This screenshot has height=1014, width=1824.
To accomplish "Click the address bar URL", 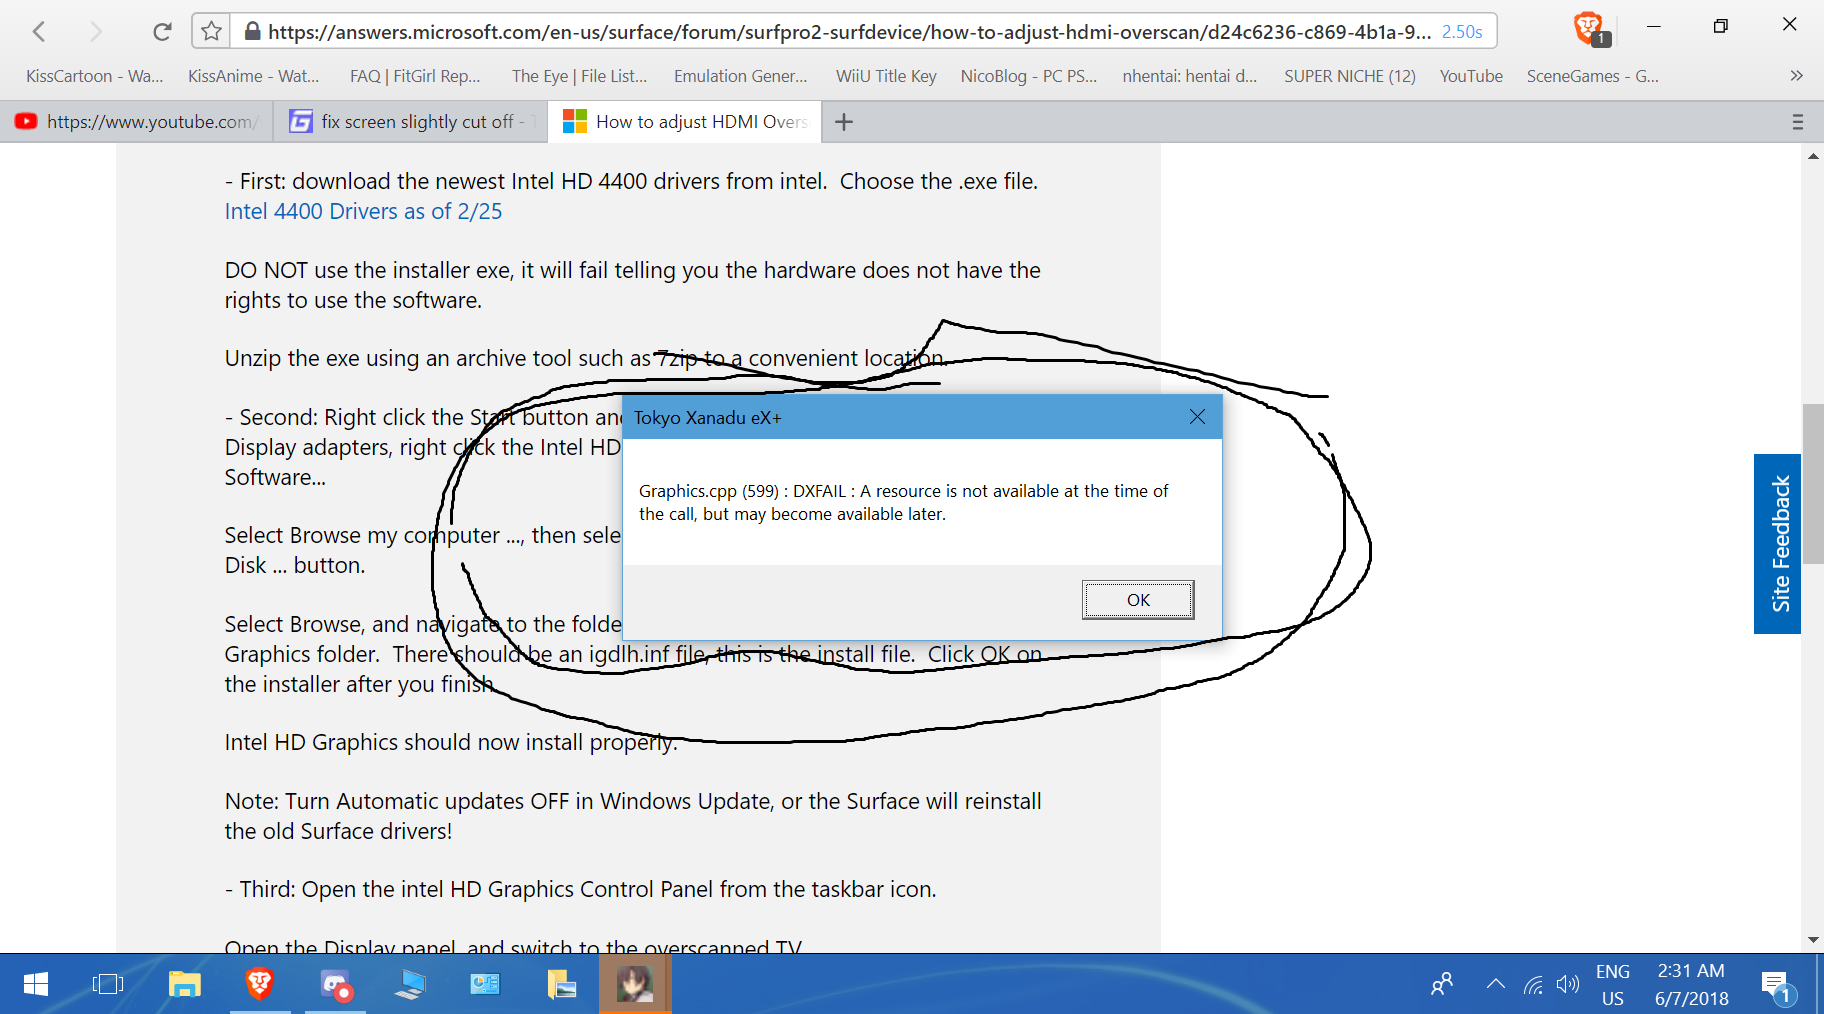I will pos(850,32).
